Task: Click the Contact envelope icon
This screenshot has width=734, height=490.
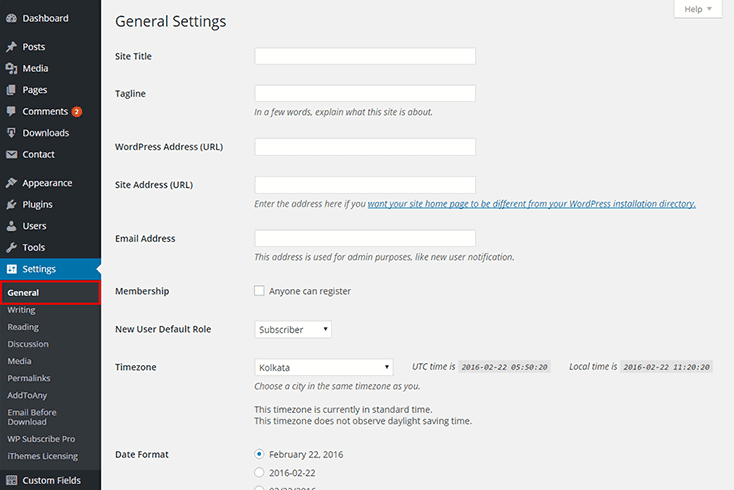Action: tap(12, 154)
